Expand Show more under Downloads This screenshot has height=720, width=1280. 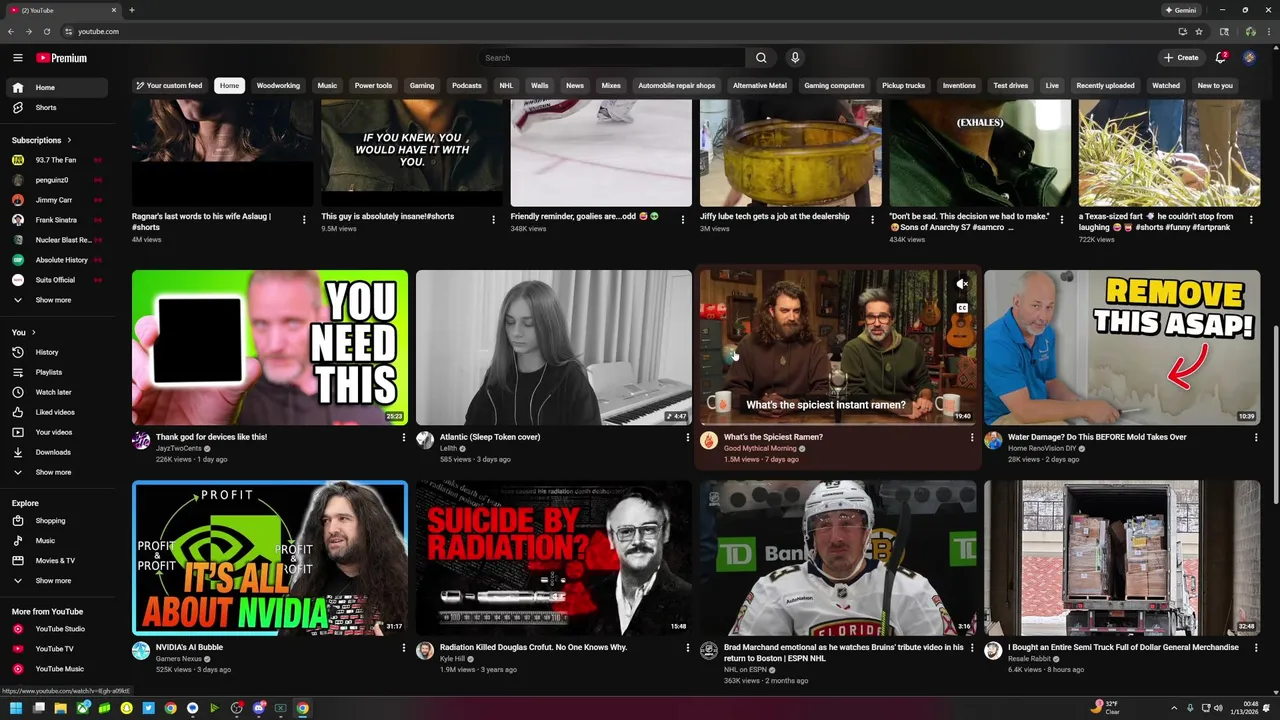coord(58,472)
